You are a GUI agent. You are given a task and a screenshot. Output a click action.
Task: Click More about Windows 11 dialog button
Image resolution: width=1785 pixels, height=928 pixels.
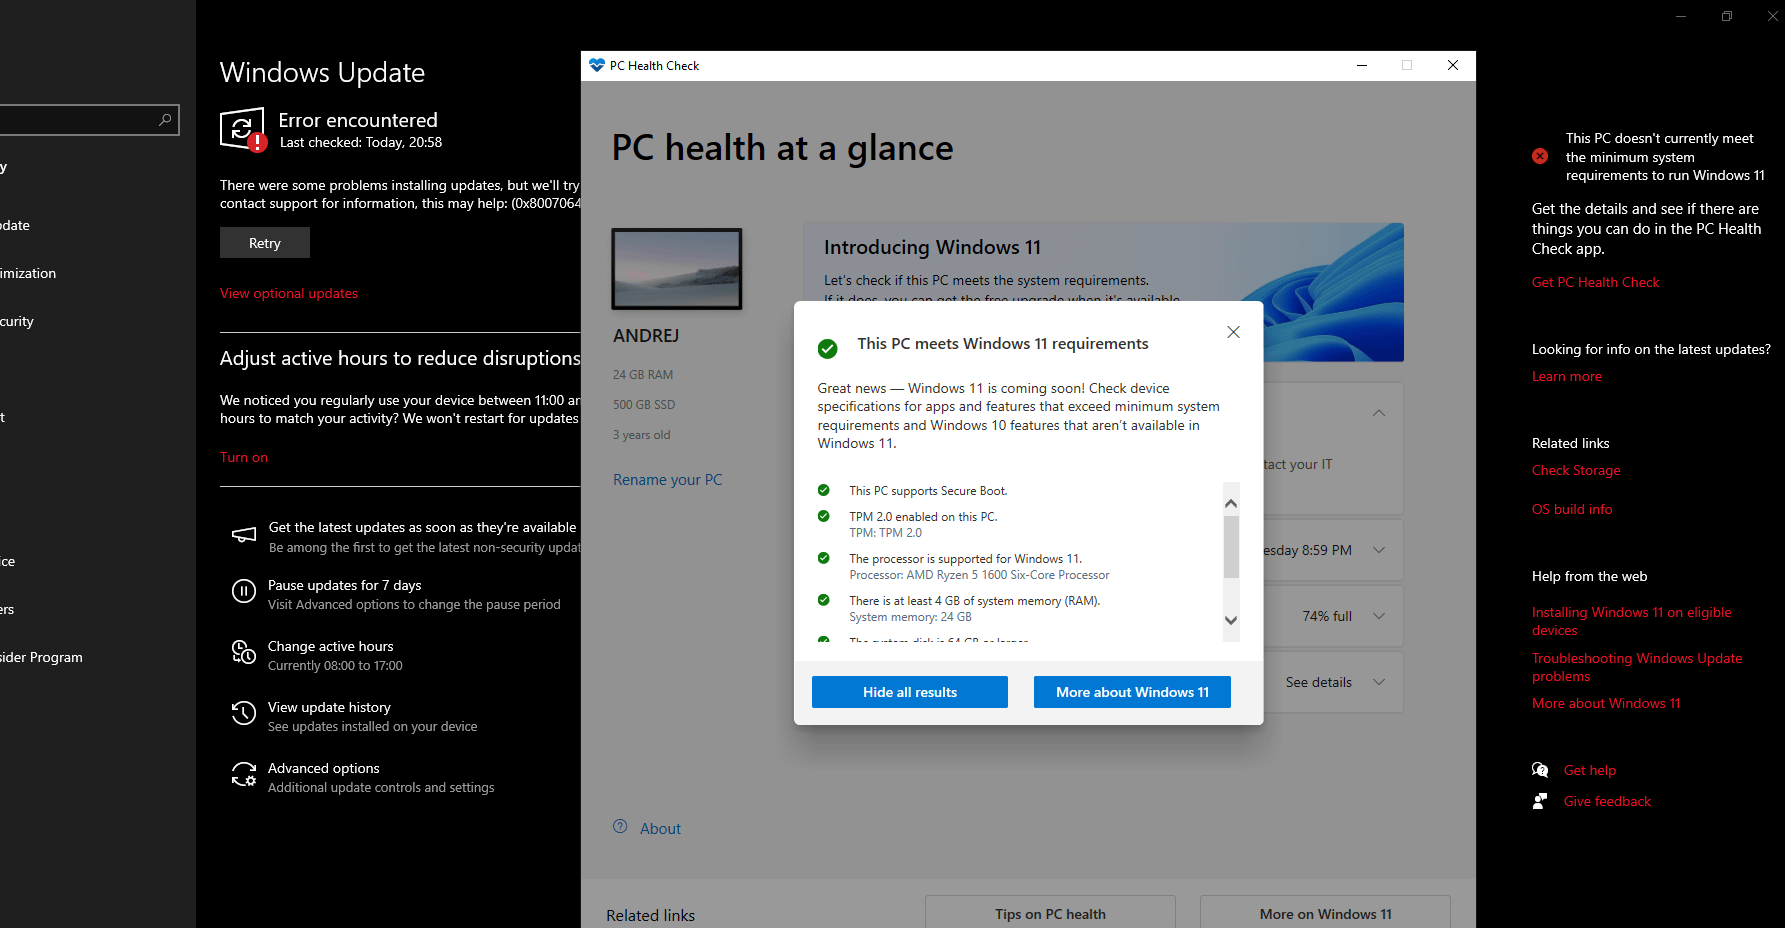pyautogui.click(x=1132, y=692)
